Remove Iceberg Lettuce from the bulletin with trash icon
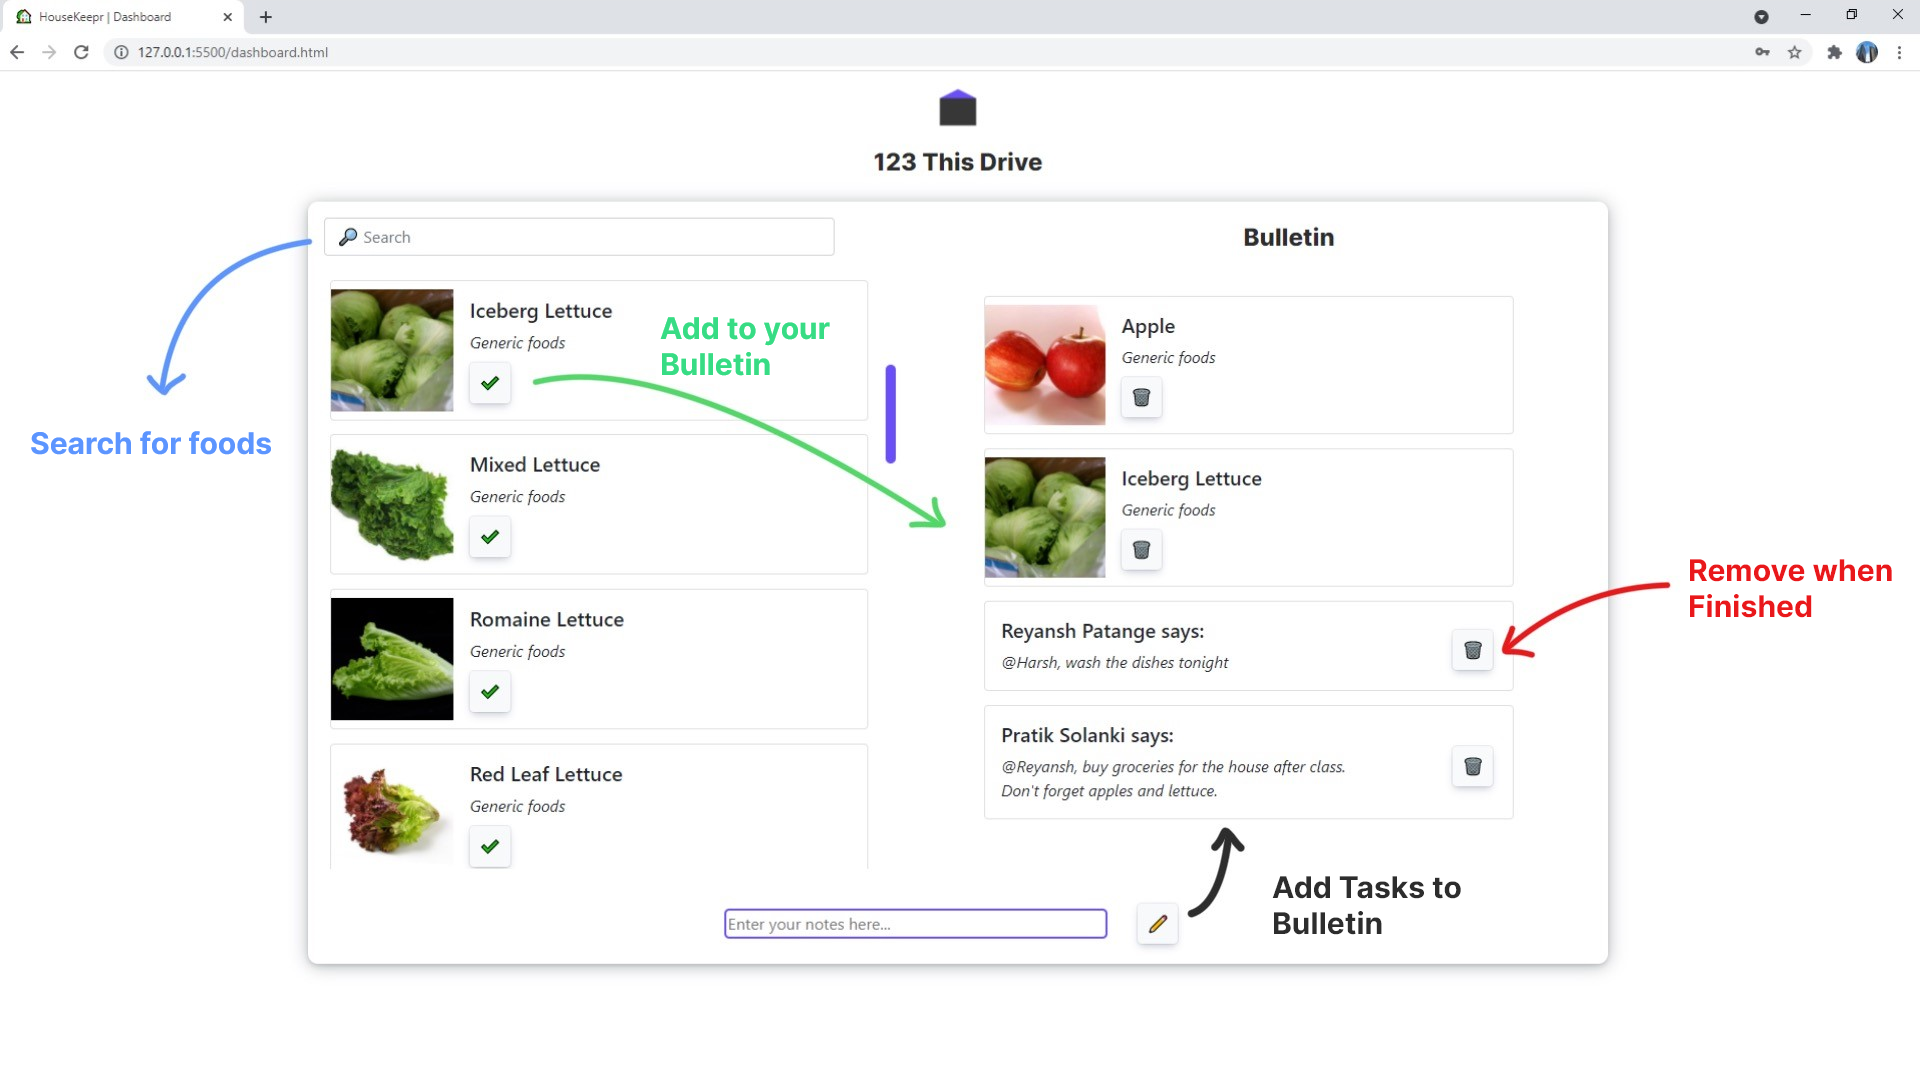Viewport: 1920px width, 1080px height. tap(1141, 550)
